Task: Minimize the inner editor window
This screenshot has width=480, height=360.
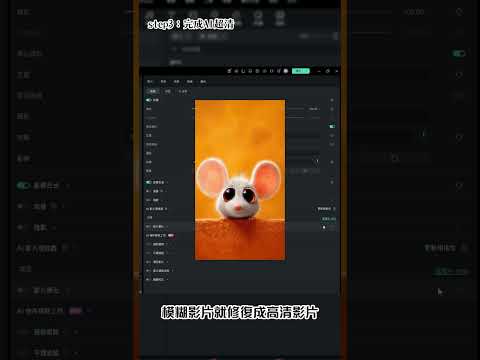Action: (319, 71)
